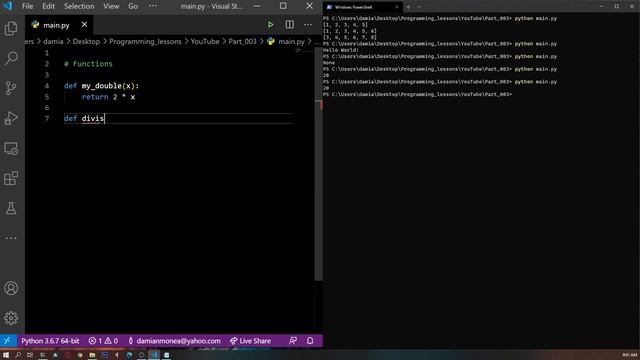Open Task View on taskbar
The width and height of the screenshot is (640, 360).
click(30, 355)
